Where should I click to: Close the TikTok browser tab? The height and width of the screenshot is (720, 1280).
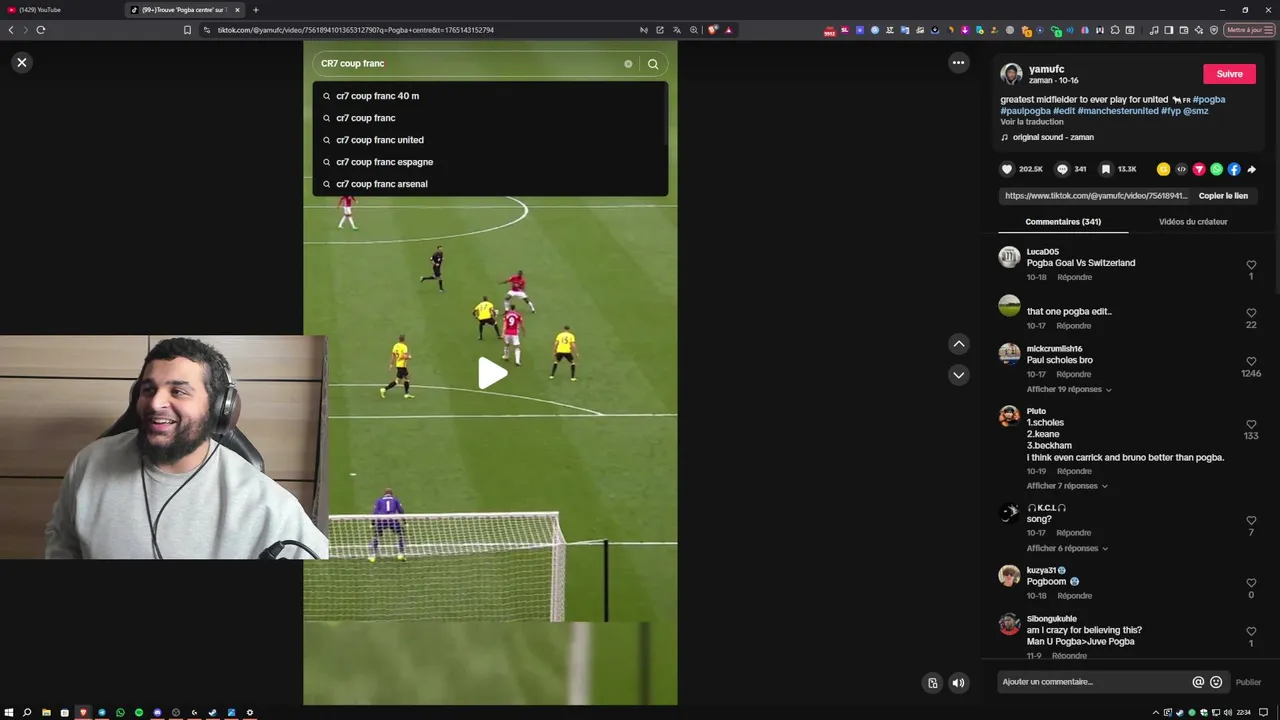coord(237,10)
